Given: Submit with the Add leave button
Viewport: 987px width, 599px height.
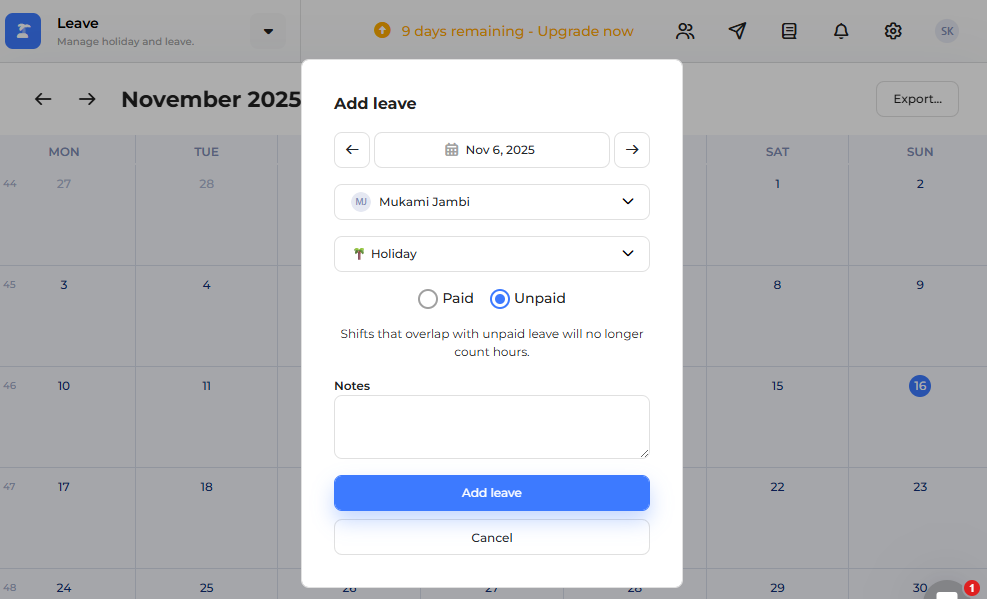Looking at the screenshot, I should [x=491, y=492].
